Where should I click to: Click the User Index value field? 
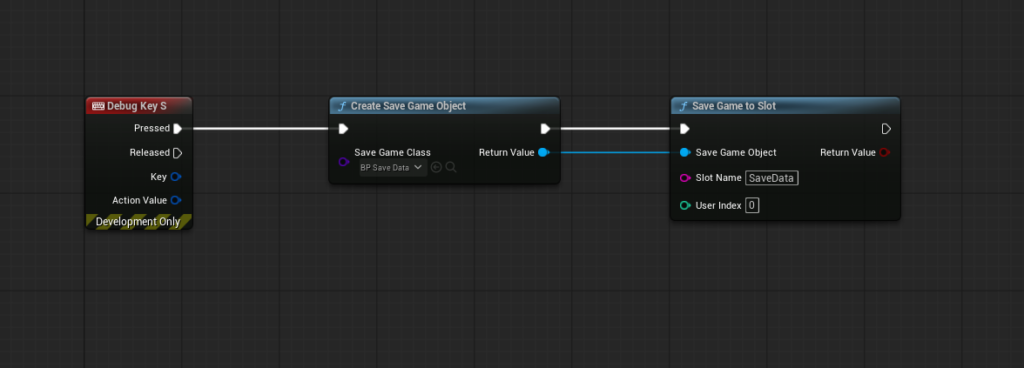(x=752, y=206)
